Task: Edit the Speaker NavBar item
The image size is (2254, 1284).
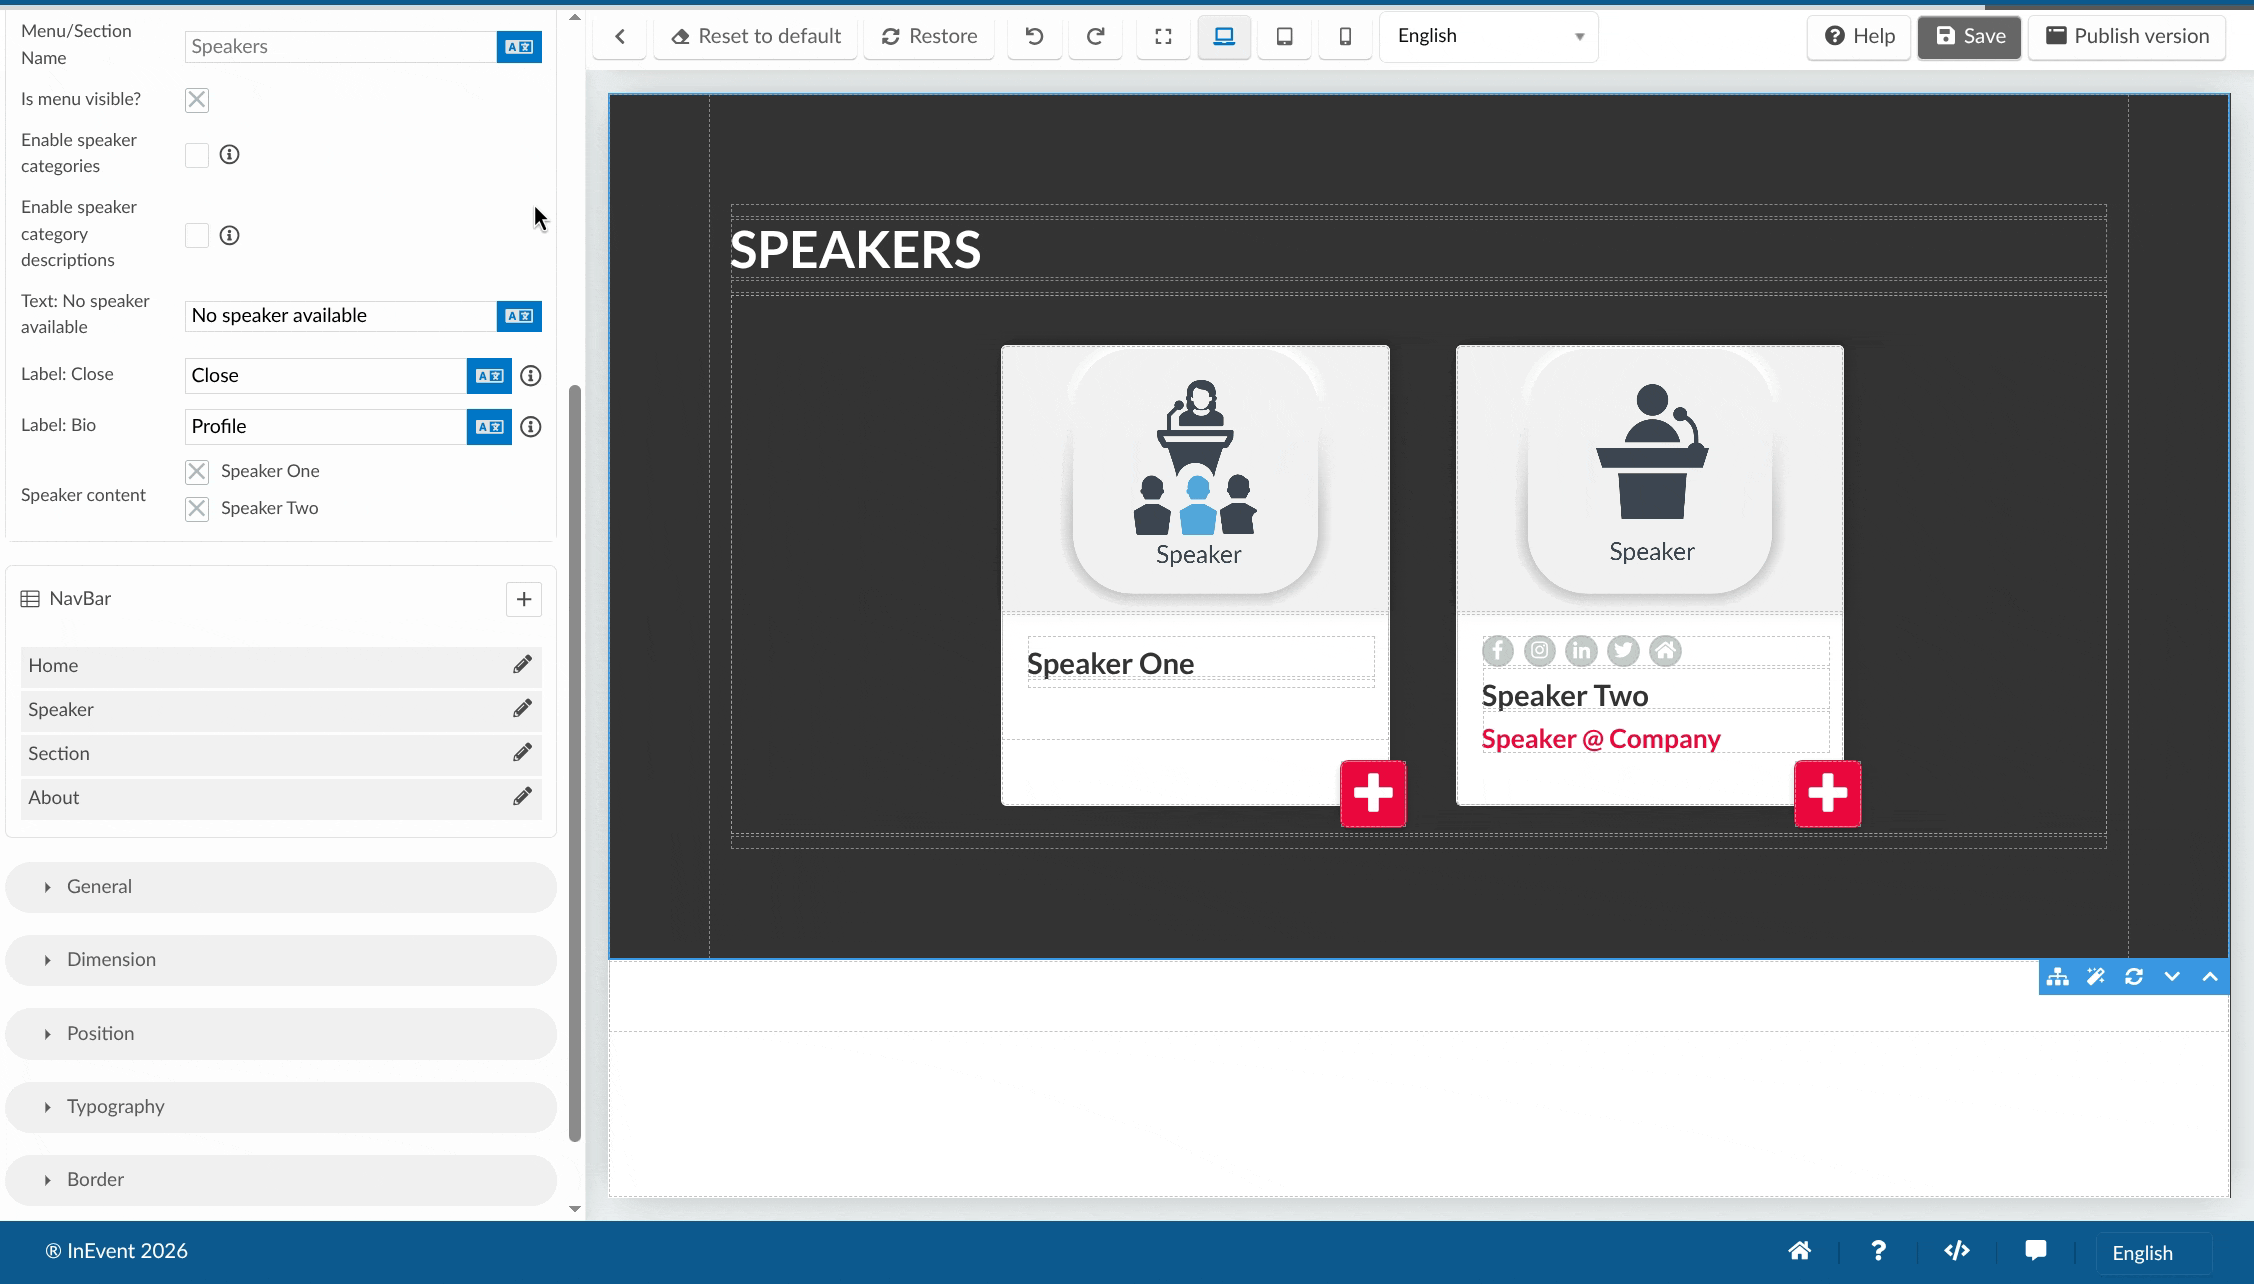Action: 523,709
